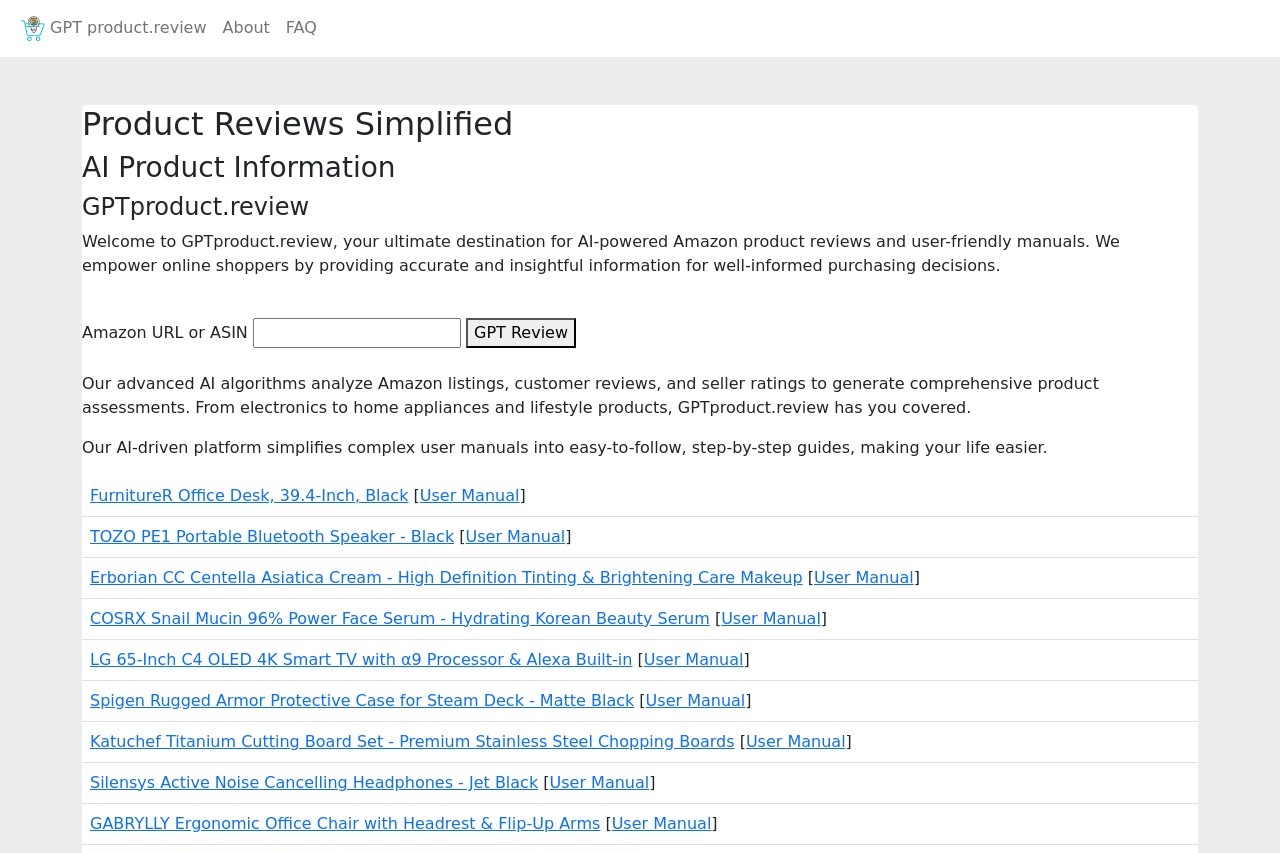
Task: Click the GPT Review button
Action: point(521,333)
